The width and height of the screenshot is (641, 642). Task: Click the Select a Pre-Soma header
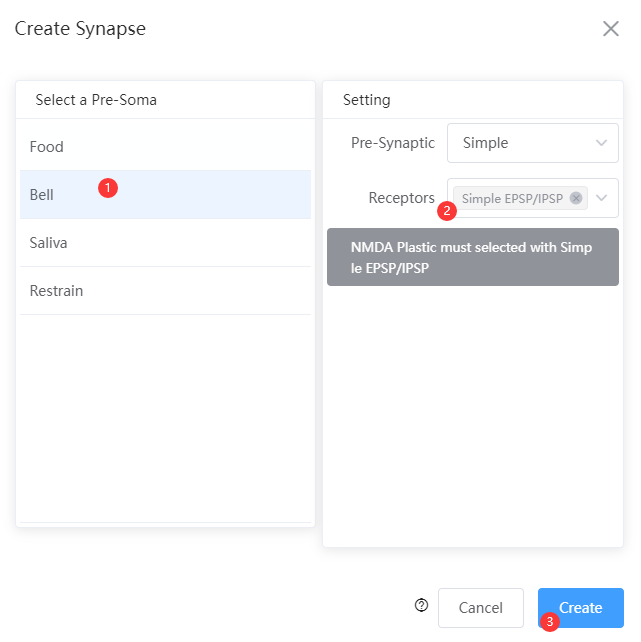coord(96,100)
